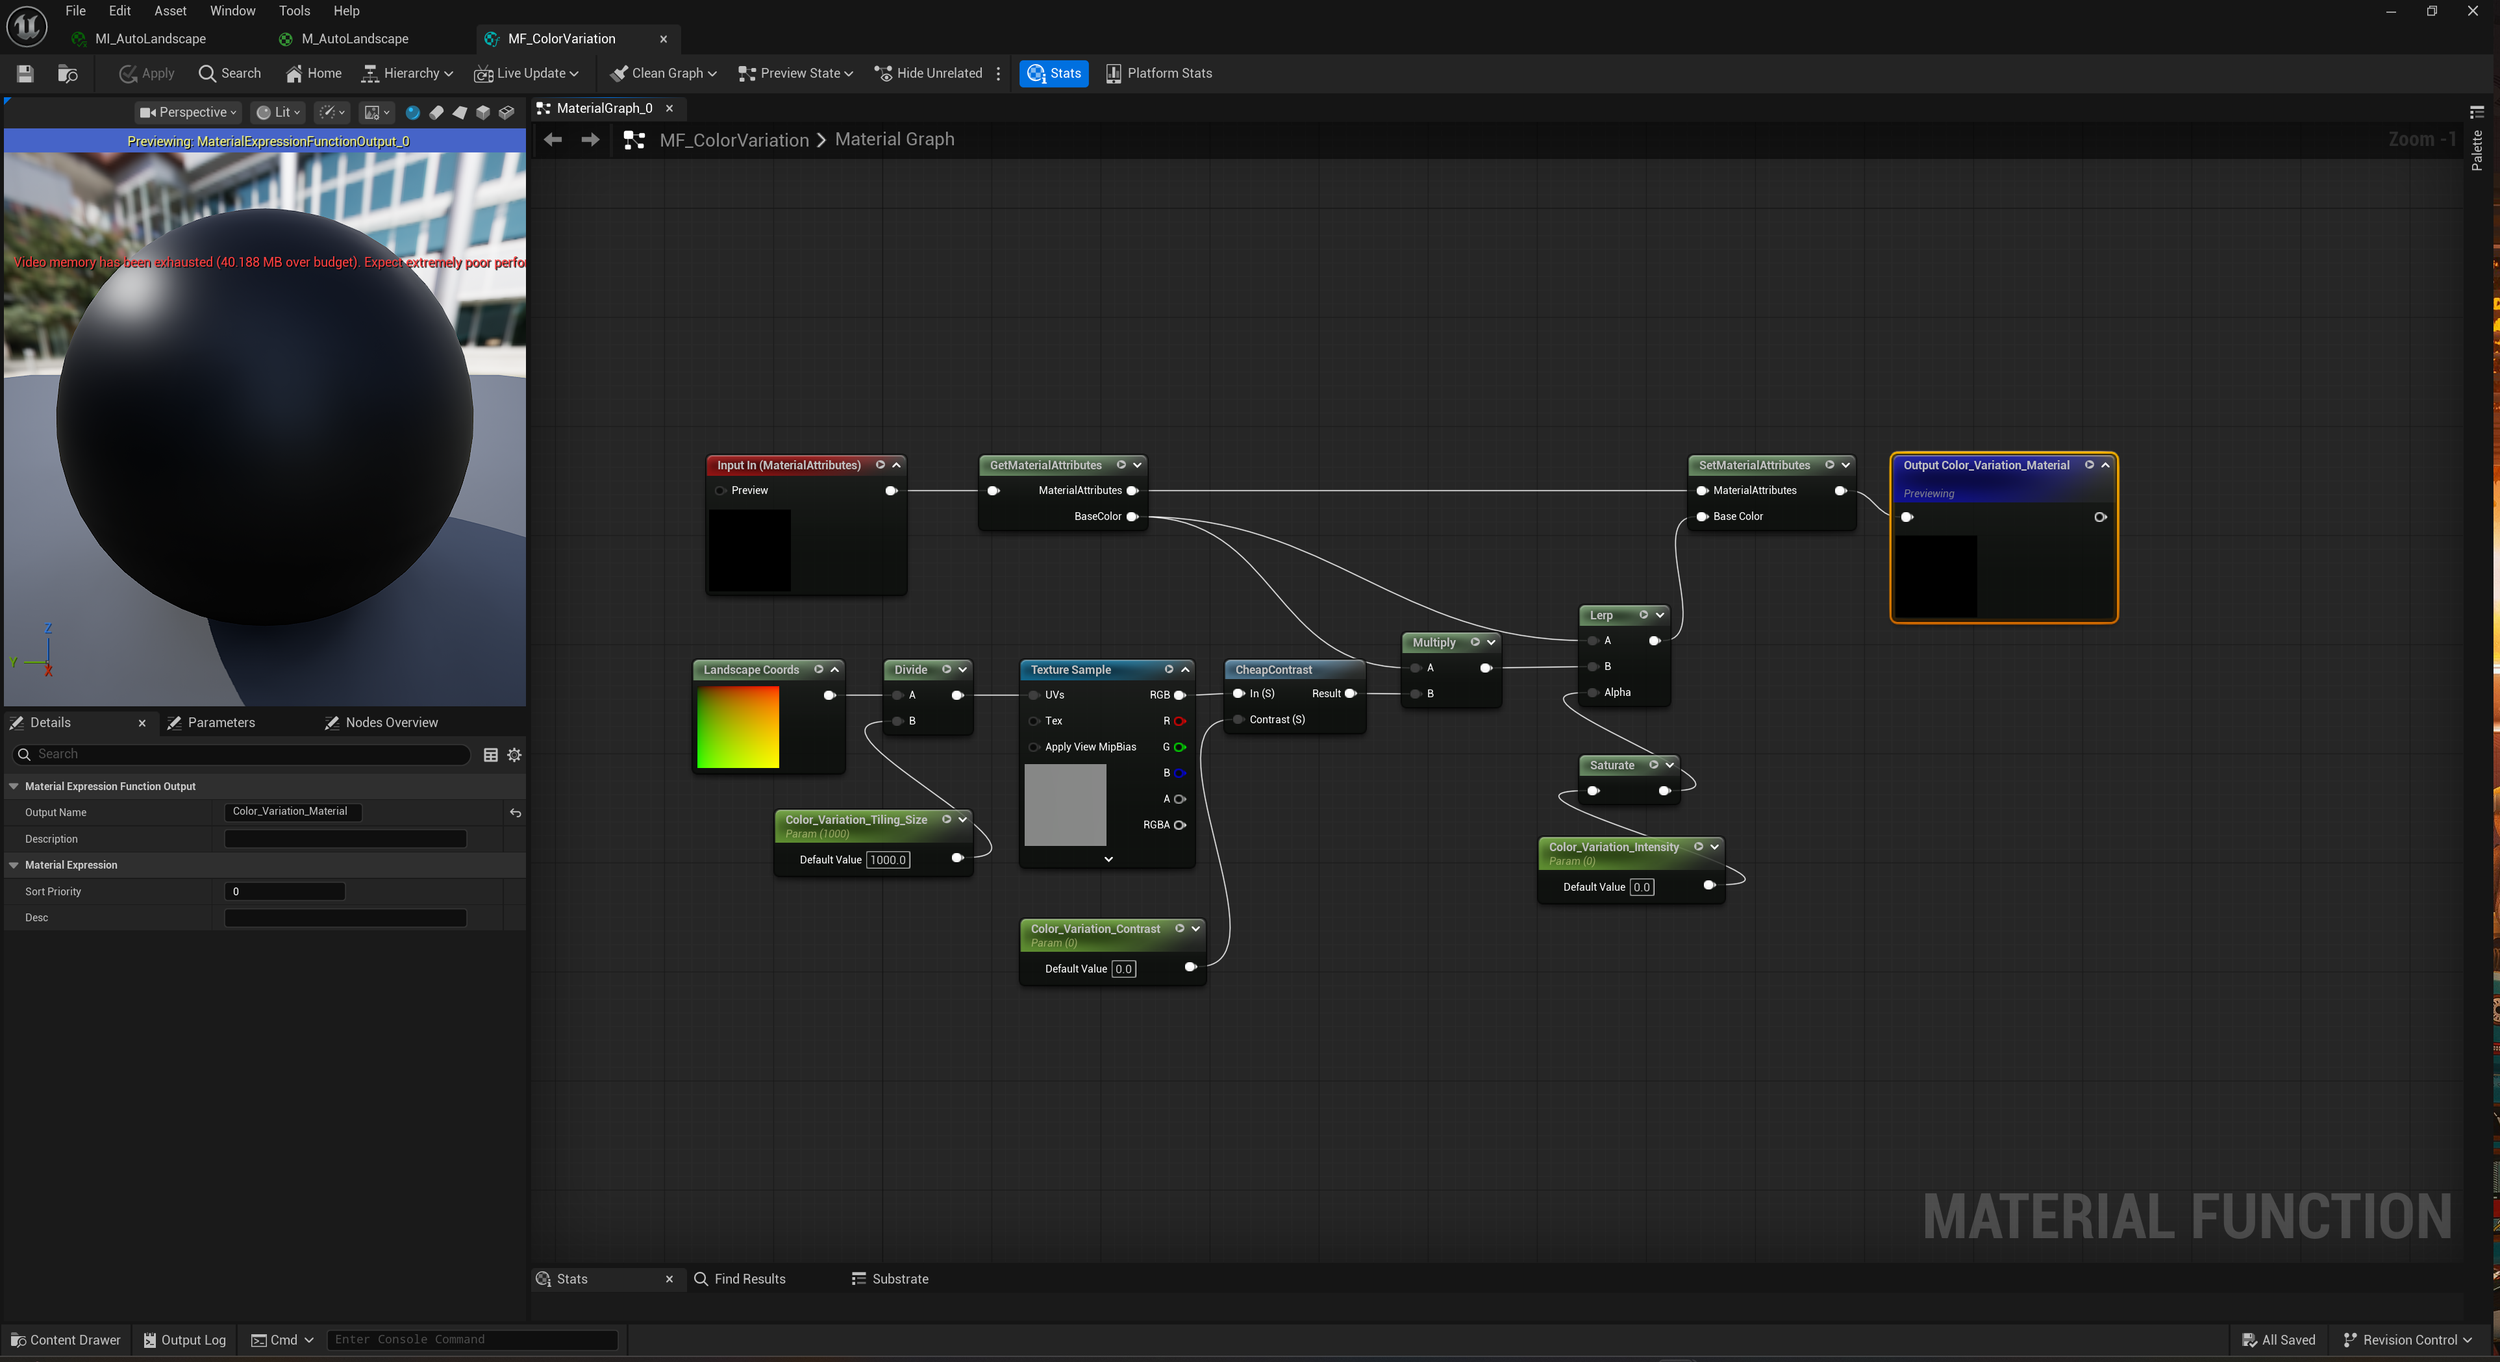Click the Content Drawer button

(66, 1340)
